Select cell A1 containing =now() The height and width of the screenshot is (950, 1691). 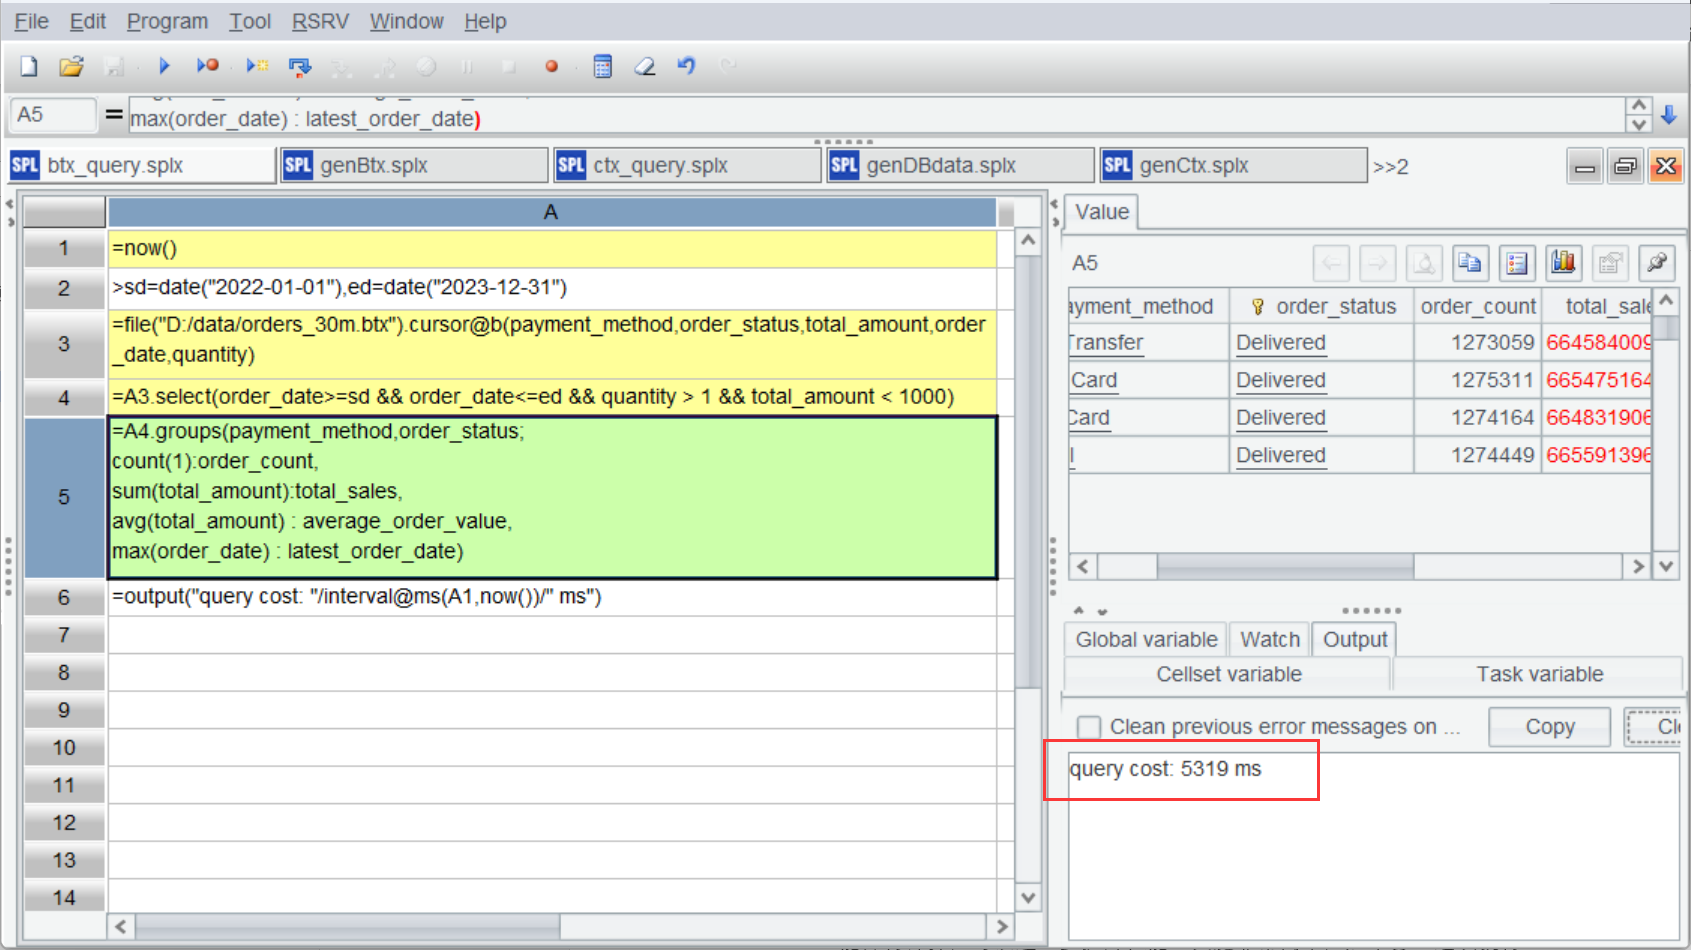552,248
